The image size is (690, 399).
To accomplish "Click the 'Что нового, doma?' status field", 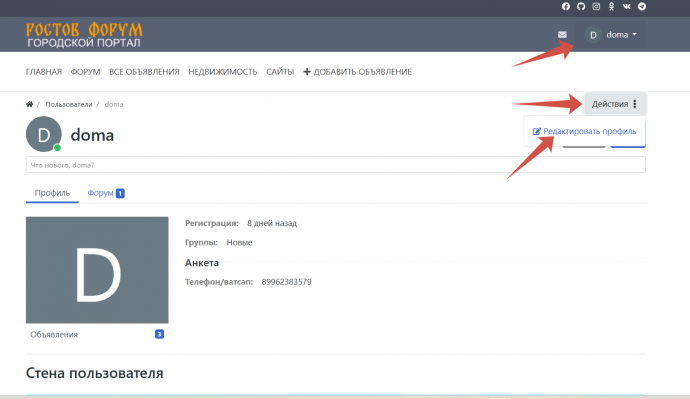I will 336,165.
